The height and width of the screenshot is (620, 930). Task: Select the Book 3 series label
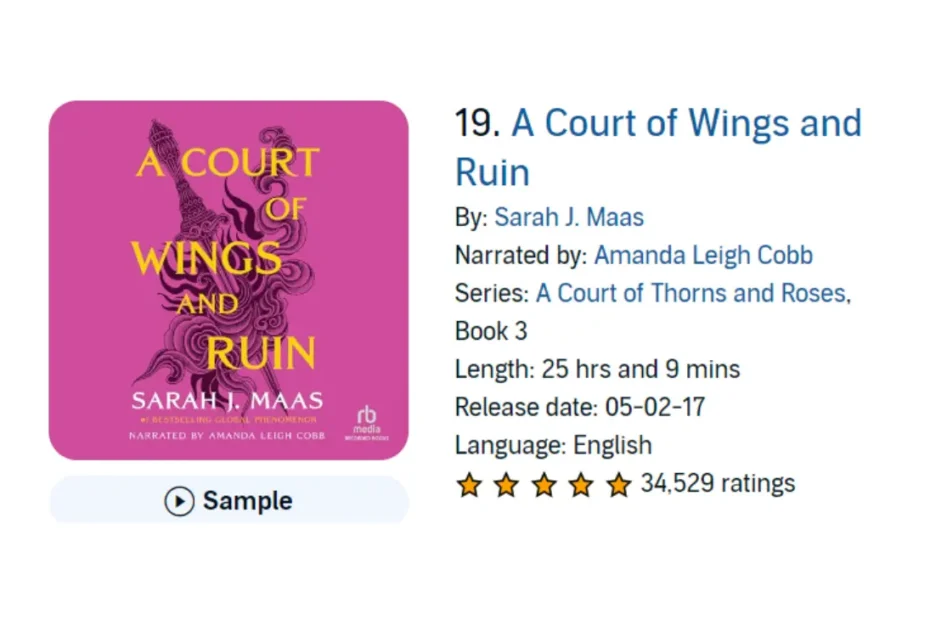click(x=490, y=331)
